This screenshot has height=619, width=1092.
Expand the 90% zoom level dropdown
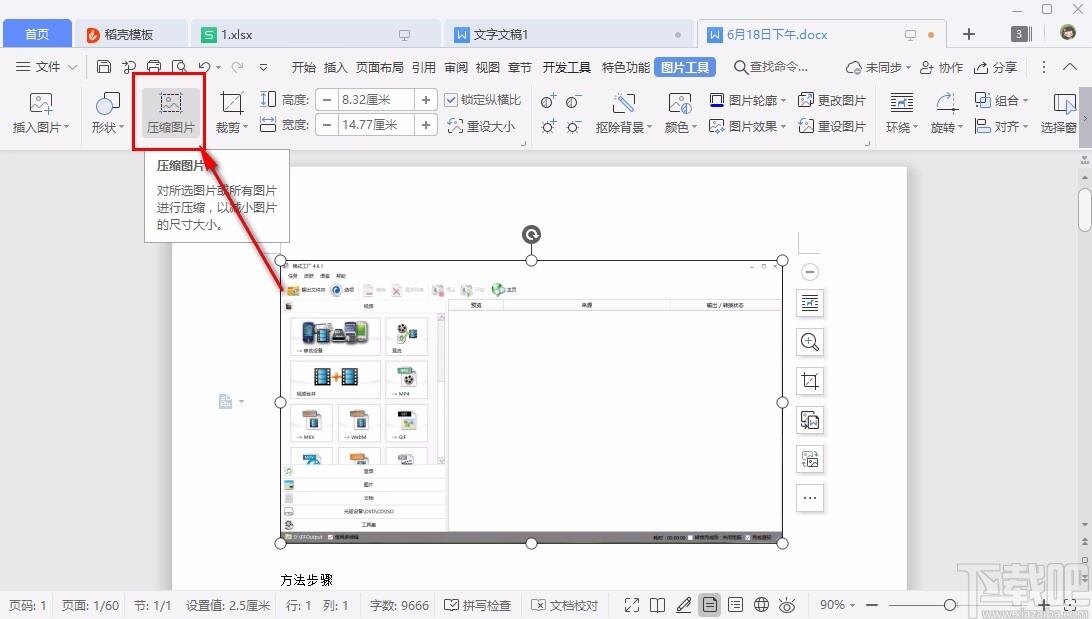(837, 604)
